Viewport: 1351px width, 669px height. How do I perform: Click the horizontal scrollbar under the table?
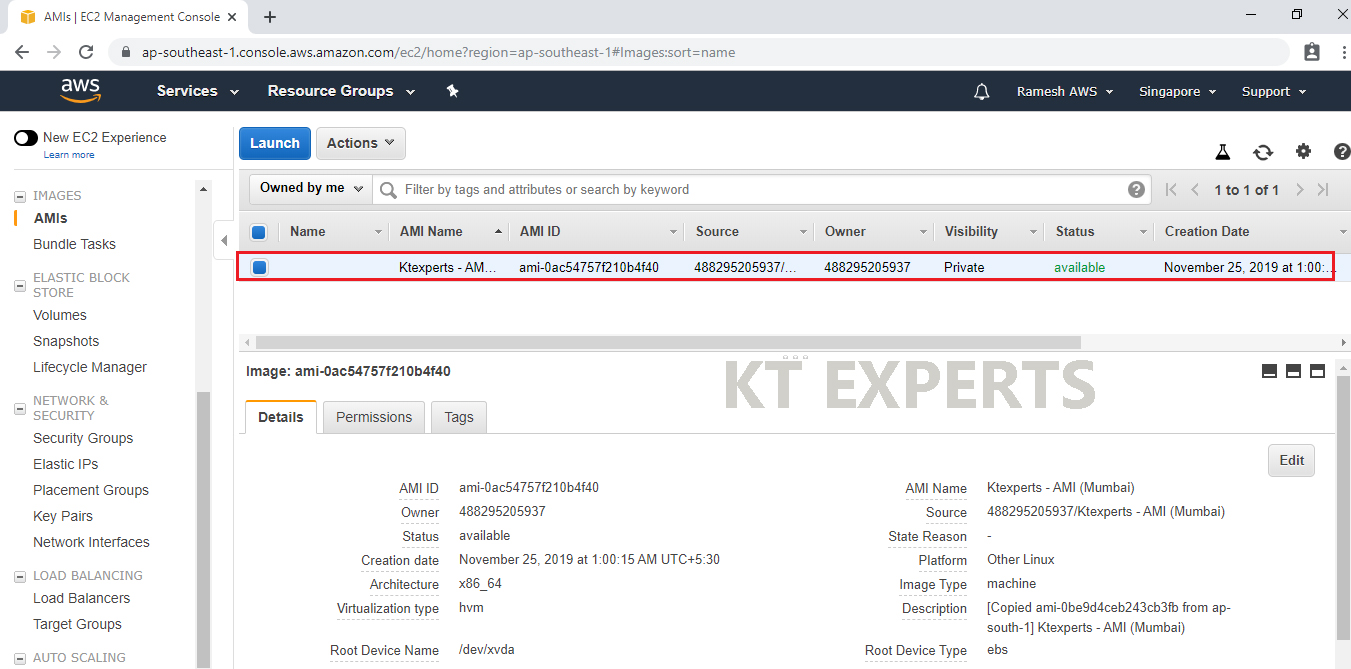[x=669, y=342]
